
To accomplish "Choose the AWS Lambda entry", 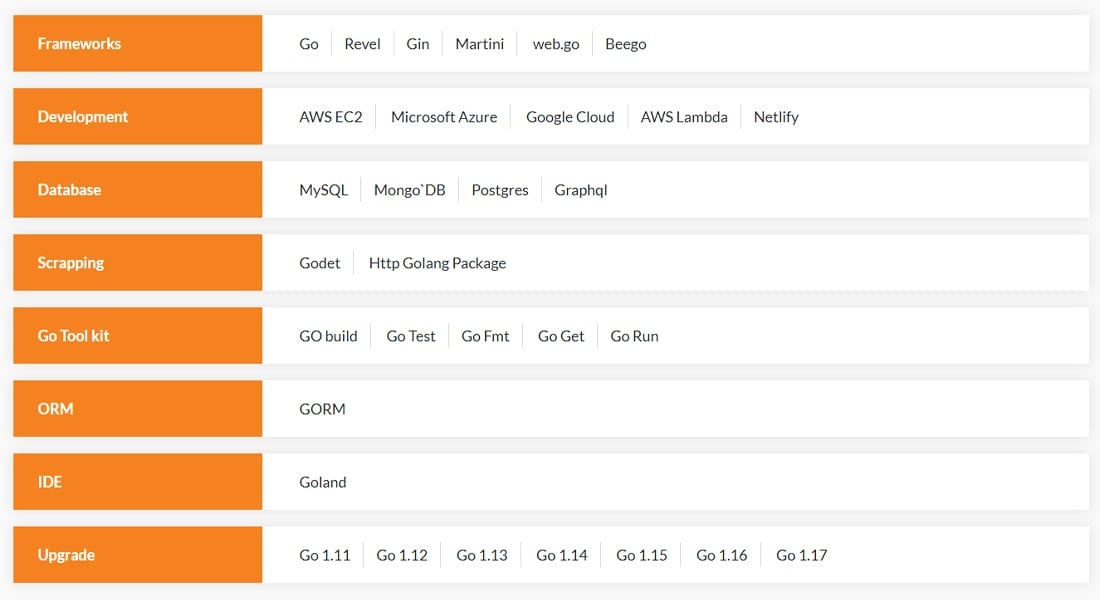I will 684,117.
